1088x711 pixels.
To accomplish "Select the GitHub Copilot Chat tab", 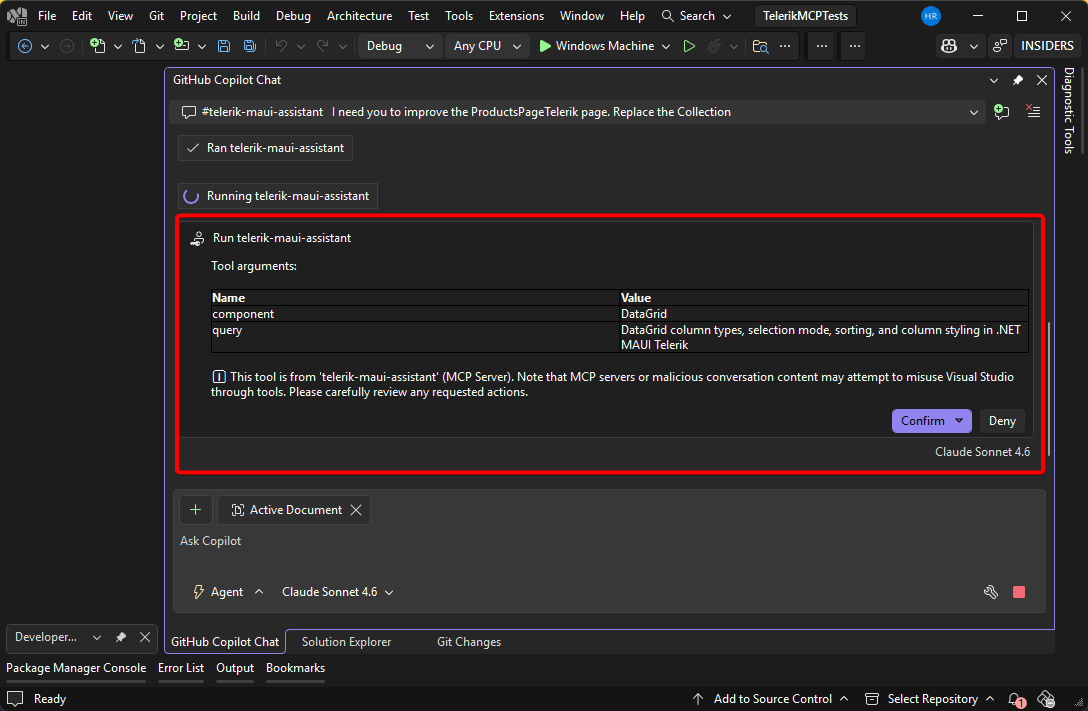I will [x=225, y=642].
